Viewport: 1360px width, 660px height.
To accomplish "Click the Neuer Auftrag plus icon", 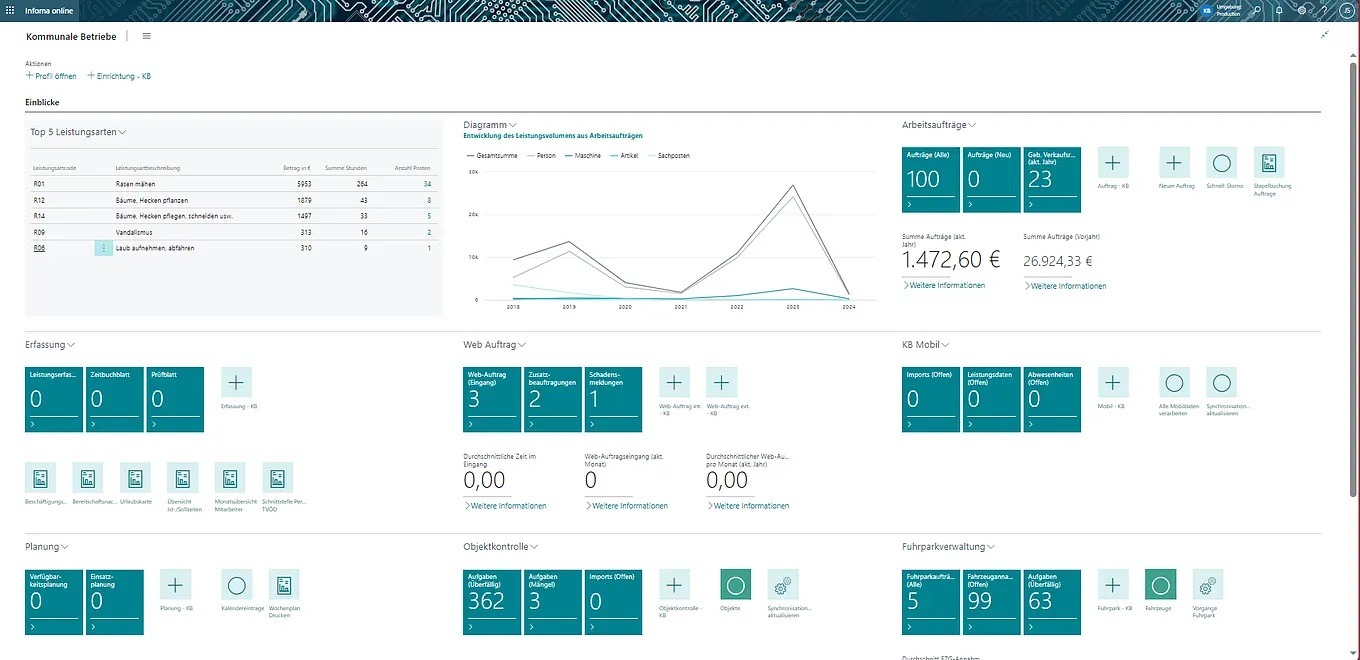I will 1174,163.
